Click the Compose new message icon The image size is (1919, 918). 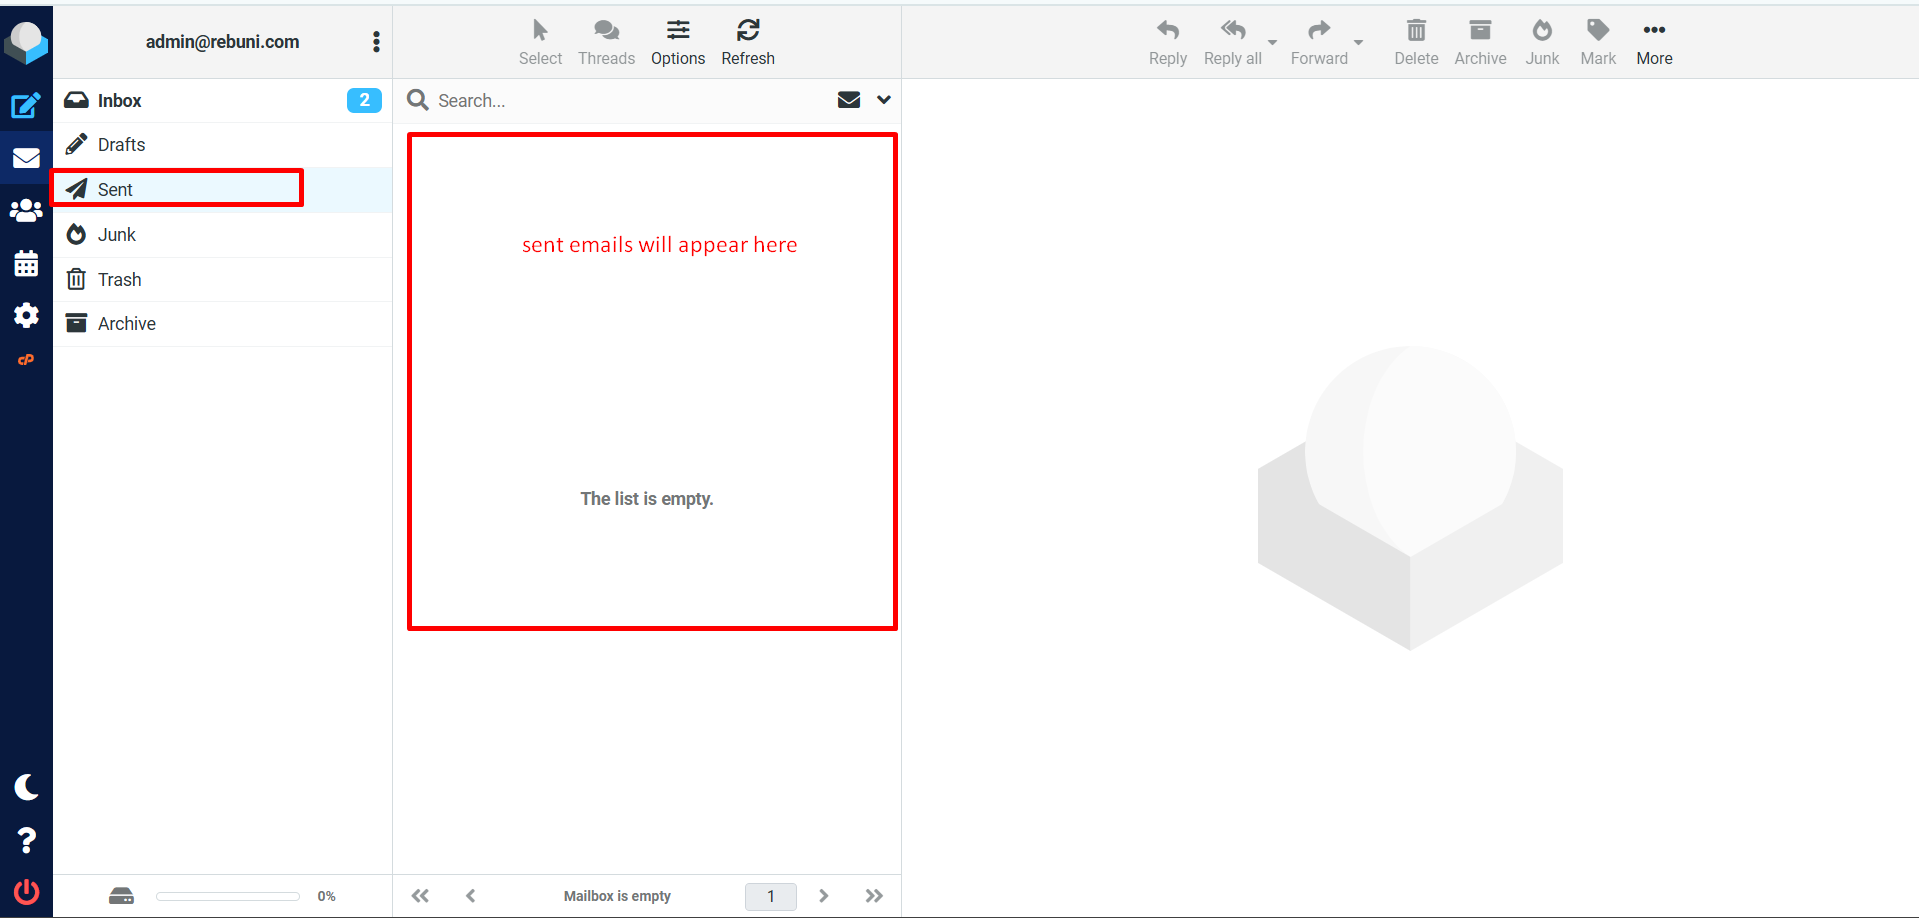coord(26,105)
